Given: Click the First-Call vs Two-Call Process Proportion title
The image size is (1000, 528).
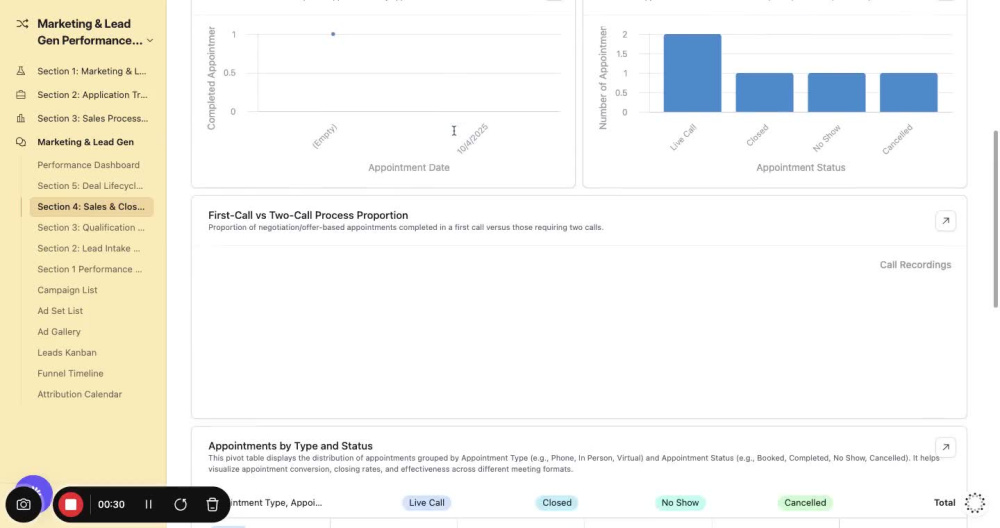Looking at the screenshot, I should [308, 215].
